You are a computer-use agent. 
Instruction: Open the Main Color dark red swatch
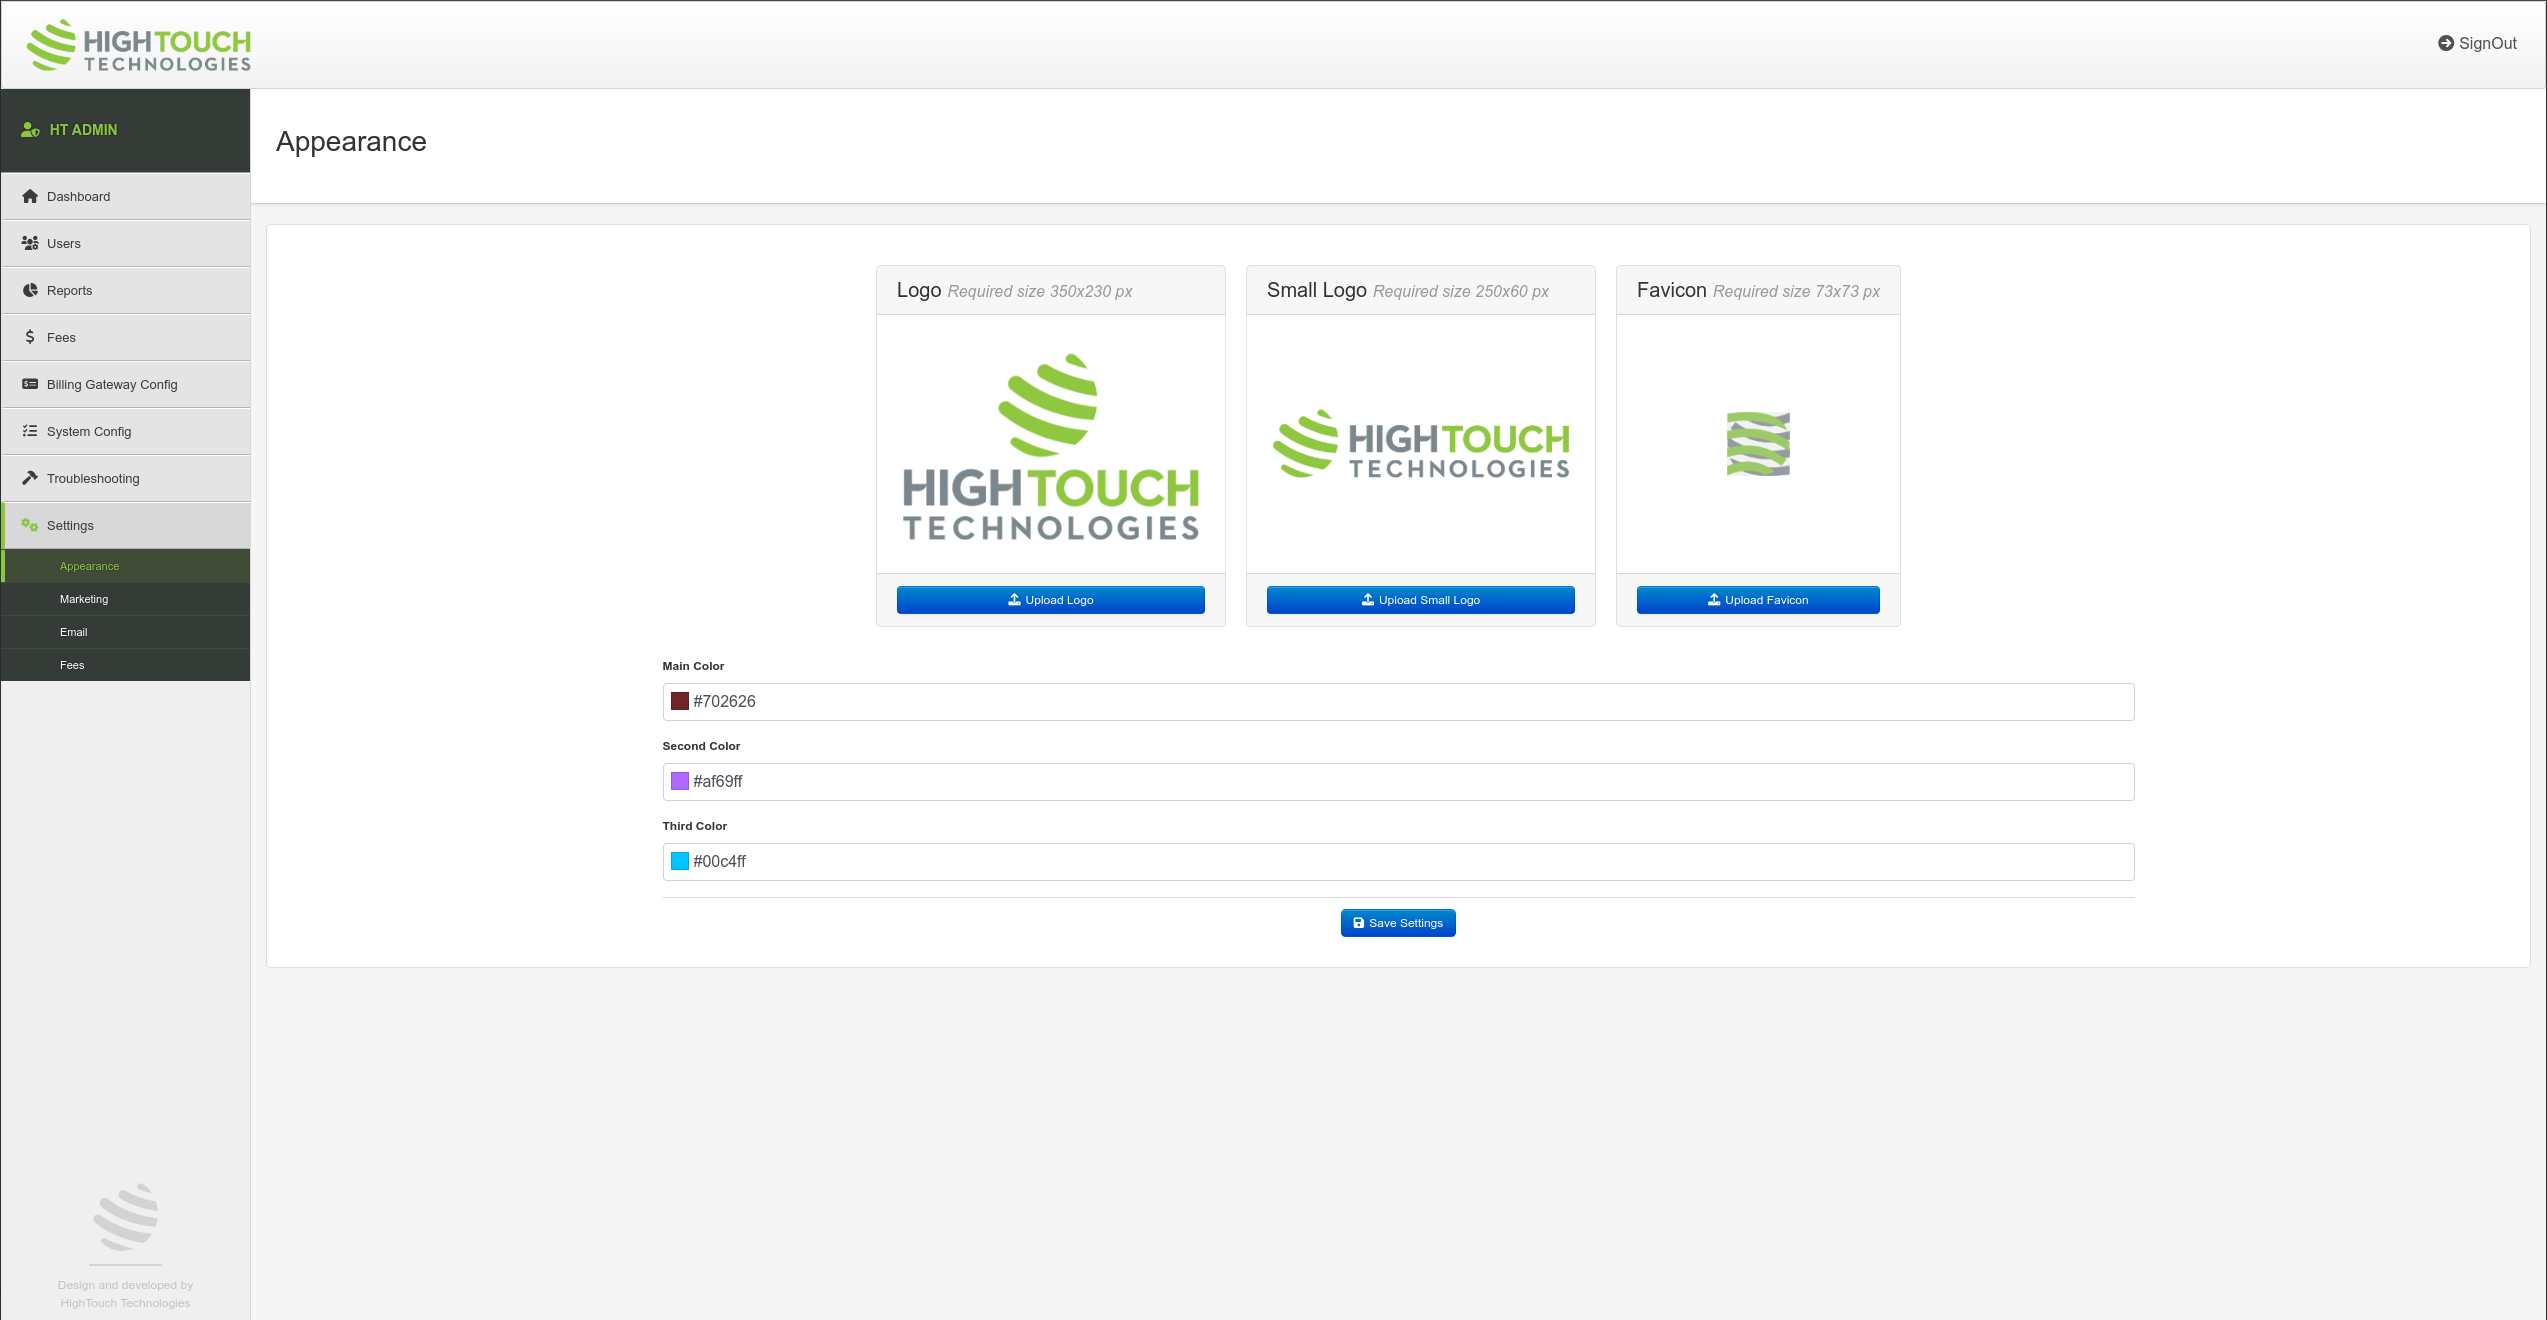point(680,701)
